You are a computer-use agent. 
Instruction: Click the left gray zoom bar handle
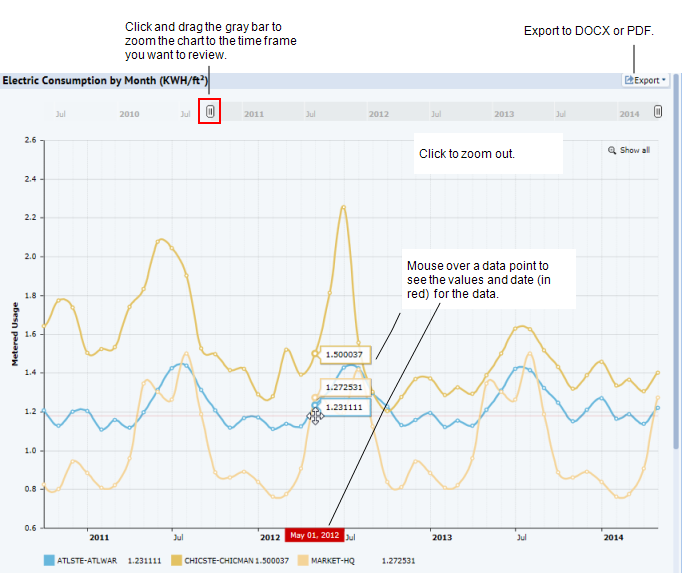pos(210,112)
